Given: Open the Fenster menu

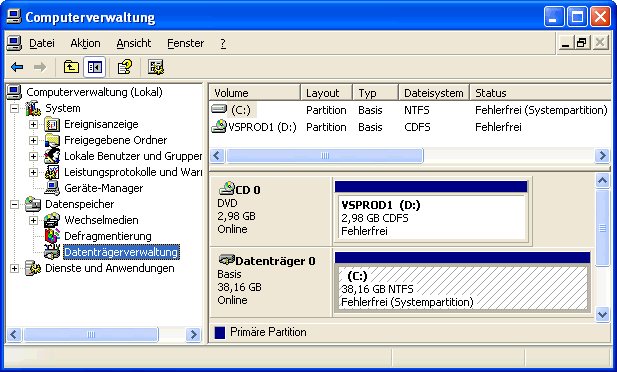Looking at the screenshot, I should [186, 43].
